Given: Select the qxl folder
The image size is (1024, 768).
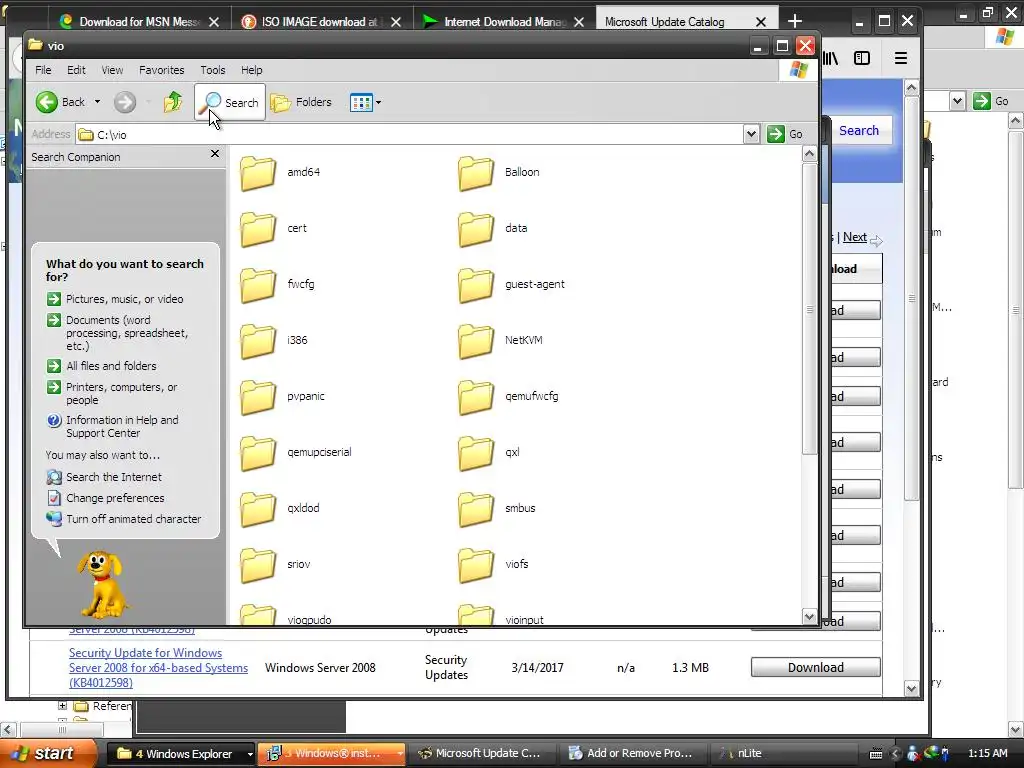Looking at the screenshot, I should pyautogui.click(x=490, y=453).
